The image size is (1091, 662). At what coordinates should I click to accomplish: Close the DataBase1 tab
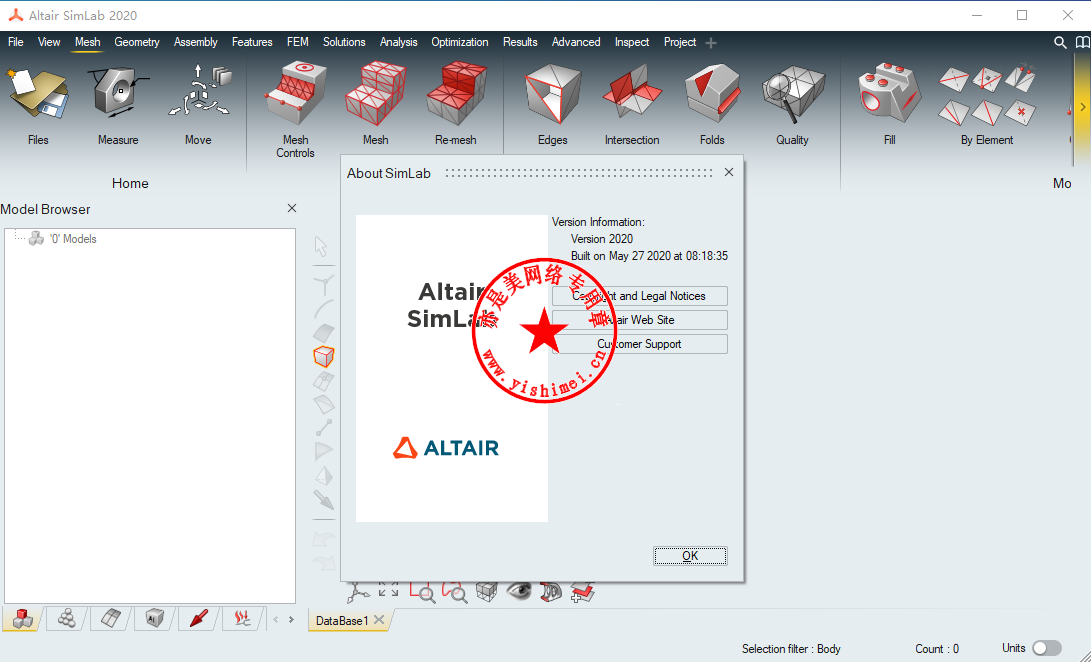coord(379,620)
